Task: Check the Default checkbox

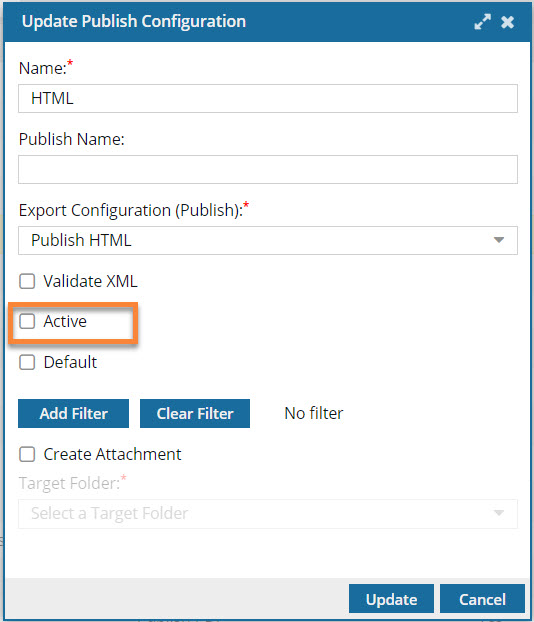Action: click(x=27, y=362)
